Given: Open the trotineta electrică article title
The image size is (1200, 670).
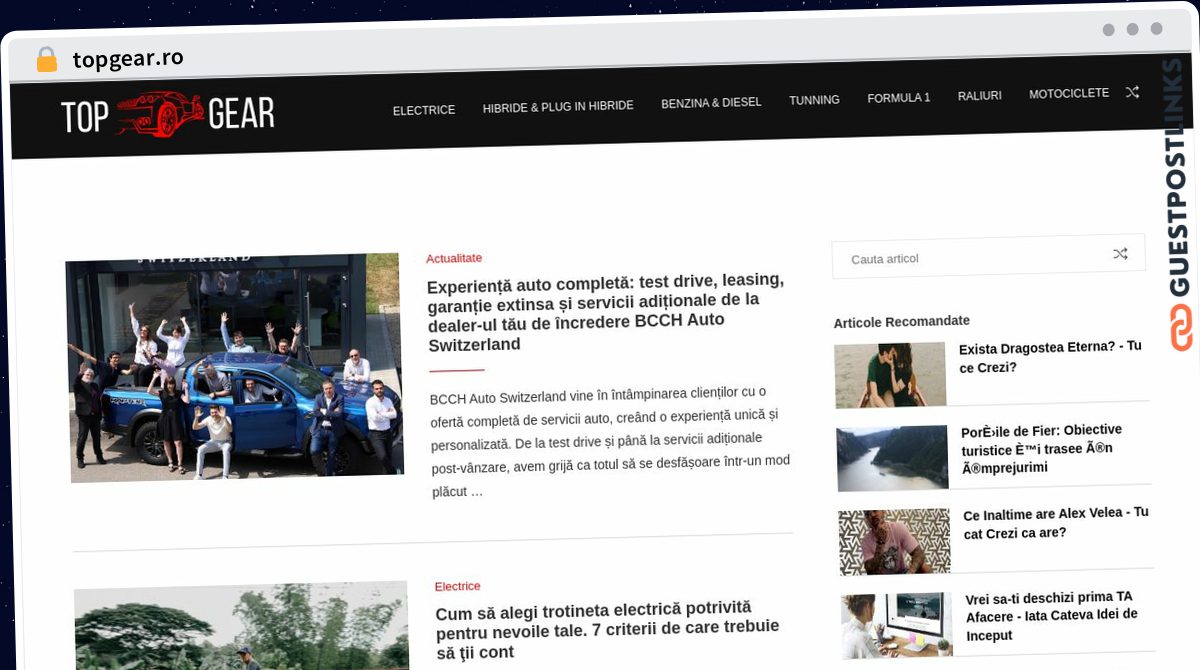Looking at the screenshot, I should (x=607, y=630).
